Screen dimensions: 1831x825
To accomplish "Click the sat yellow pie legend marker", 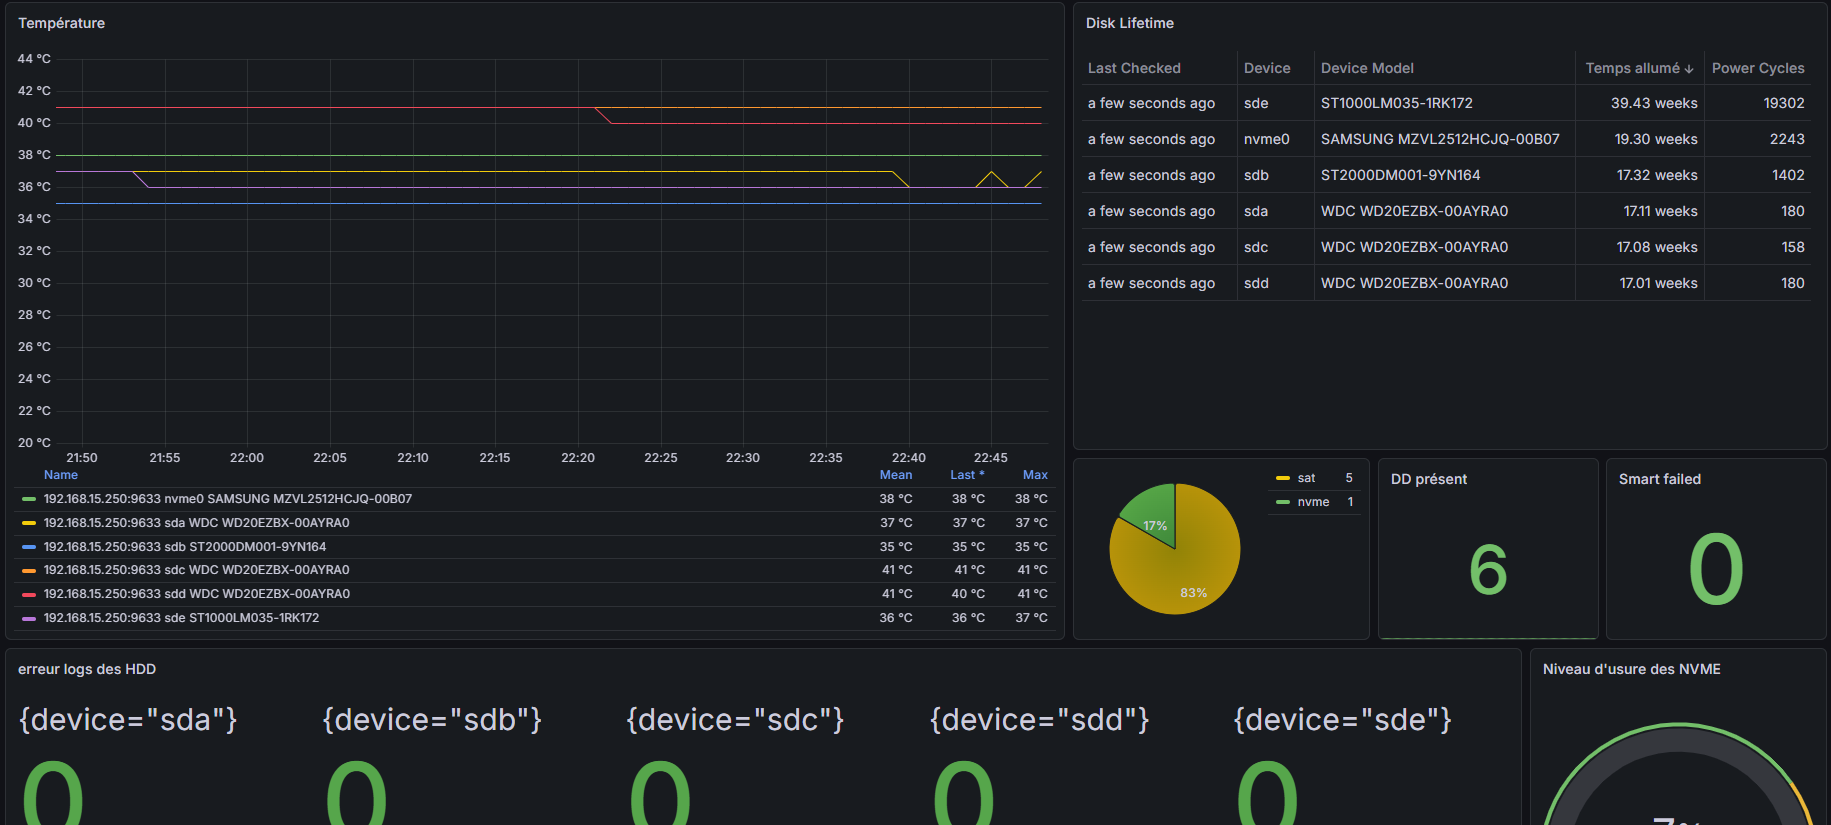I will tap(1283, 478).
